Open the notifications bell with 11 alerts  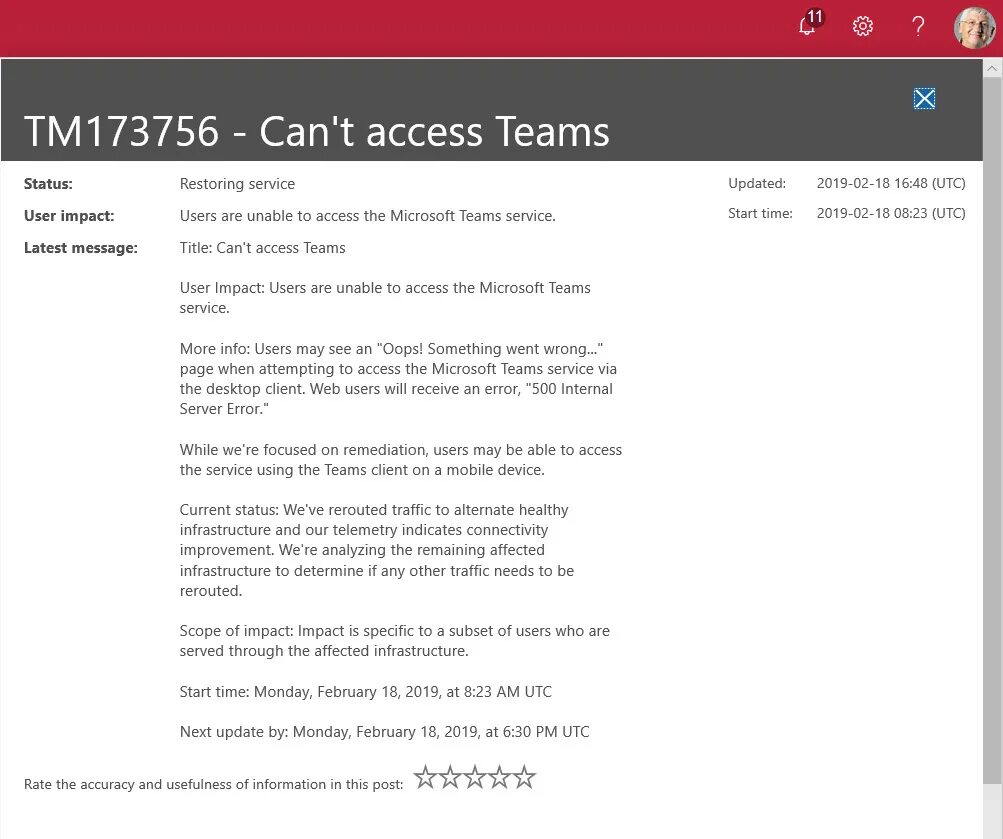click(x=809, y=24)
